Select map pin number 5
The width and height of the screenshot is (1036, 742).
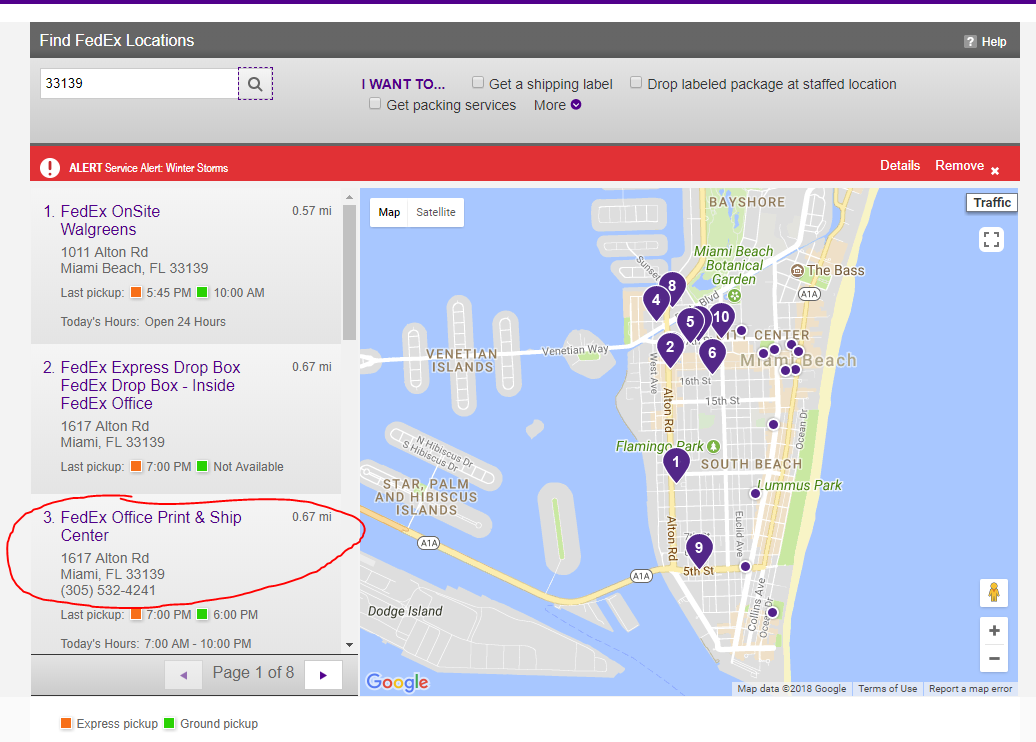point(690,323)
